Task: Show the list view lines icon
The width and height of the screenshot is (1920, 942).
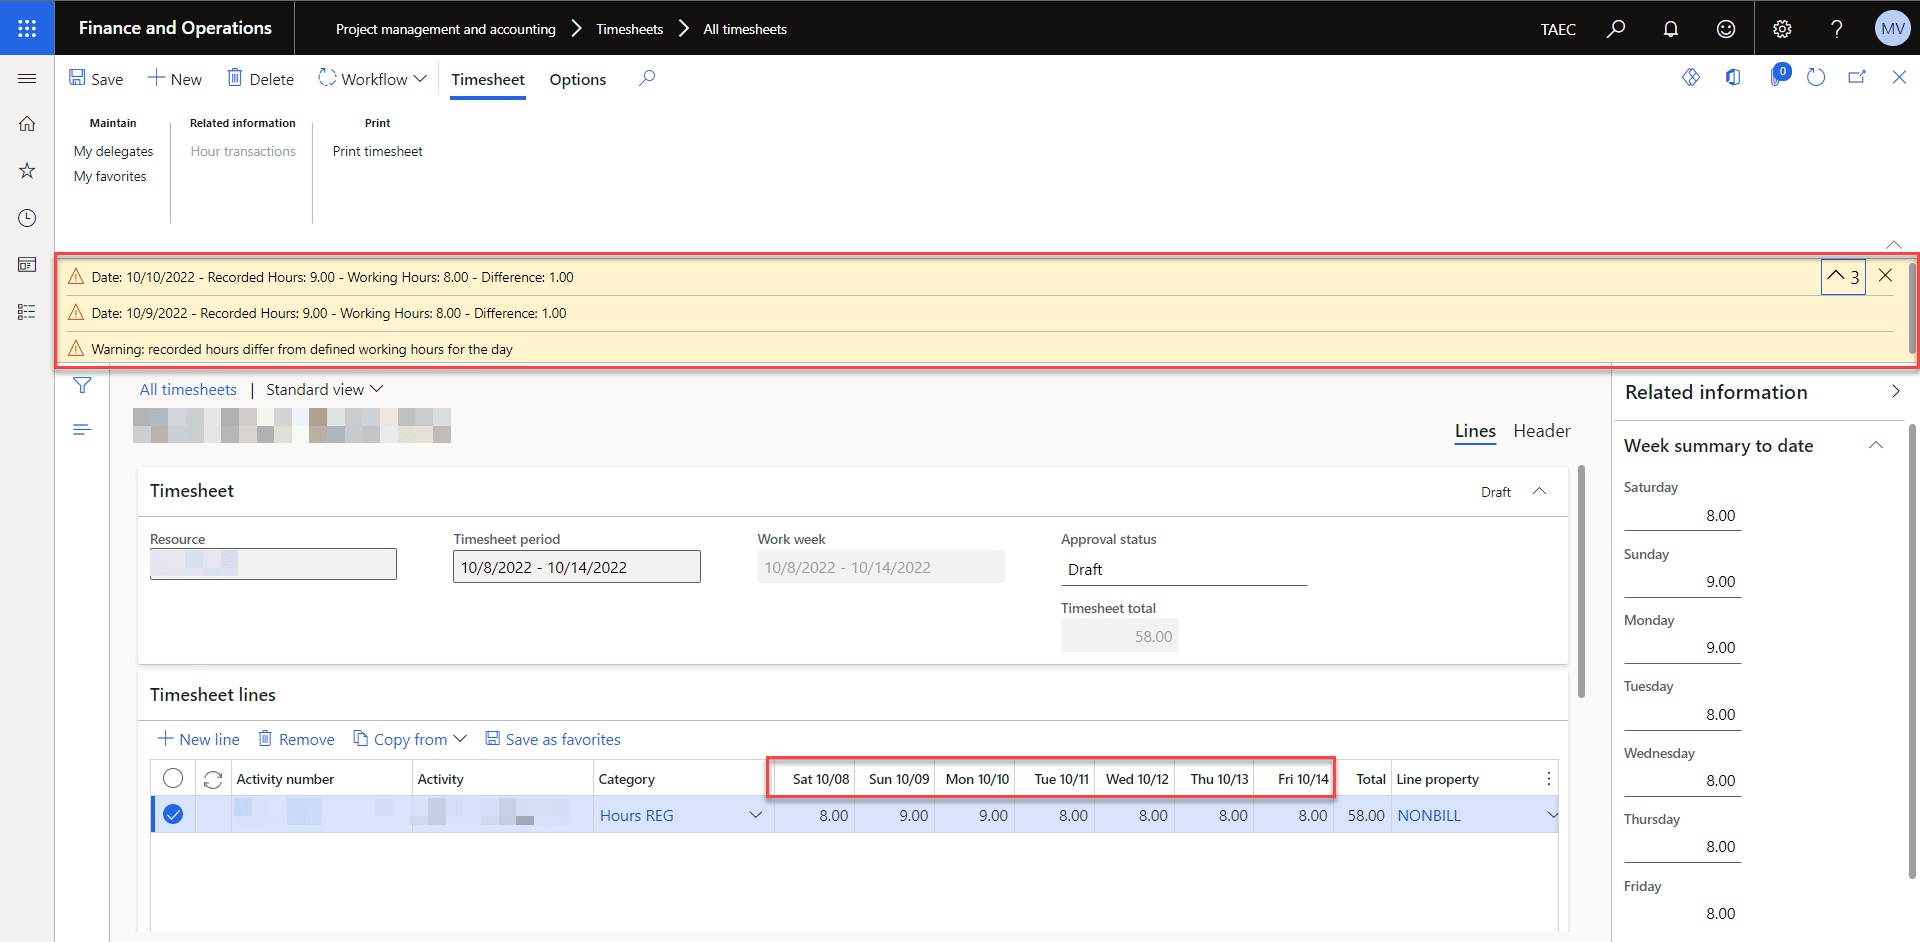Action: click(82, 430)
